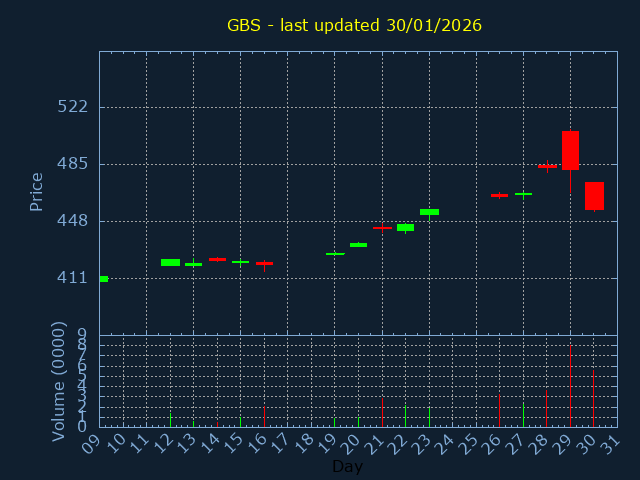This screenshot has height=480, width=640.
Task: Select the green volume bar on day 12
Action: (x=170, y=419)
